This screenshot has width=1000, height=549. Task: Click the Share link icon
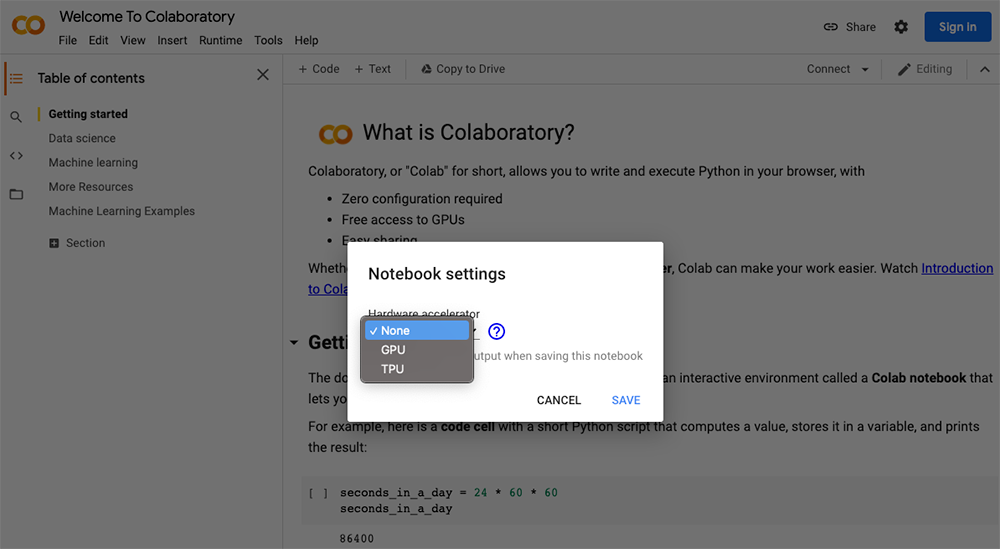[830, 27]
